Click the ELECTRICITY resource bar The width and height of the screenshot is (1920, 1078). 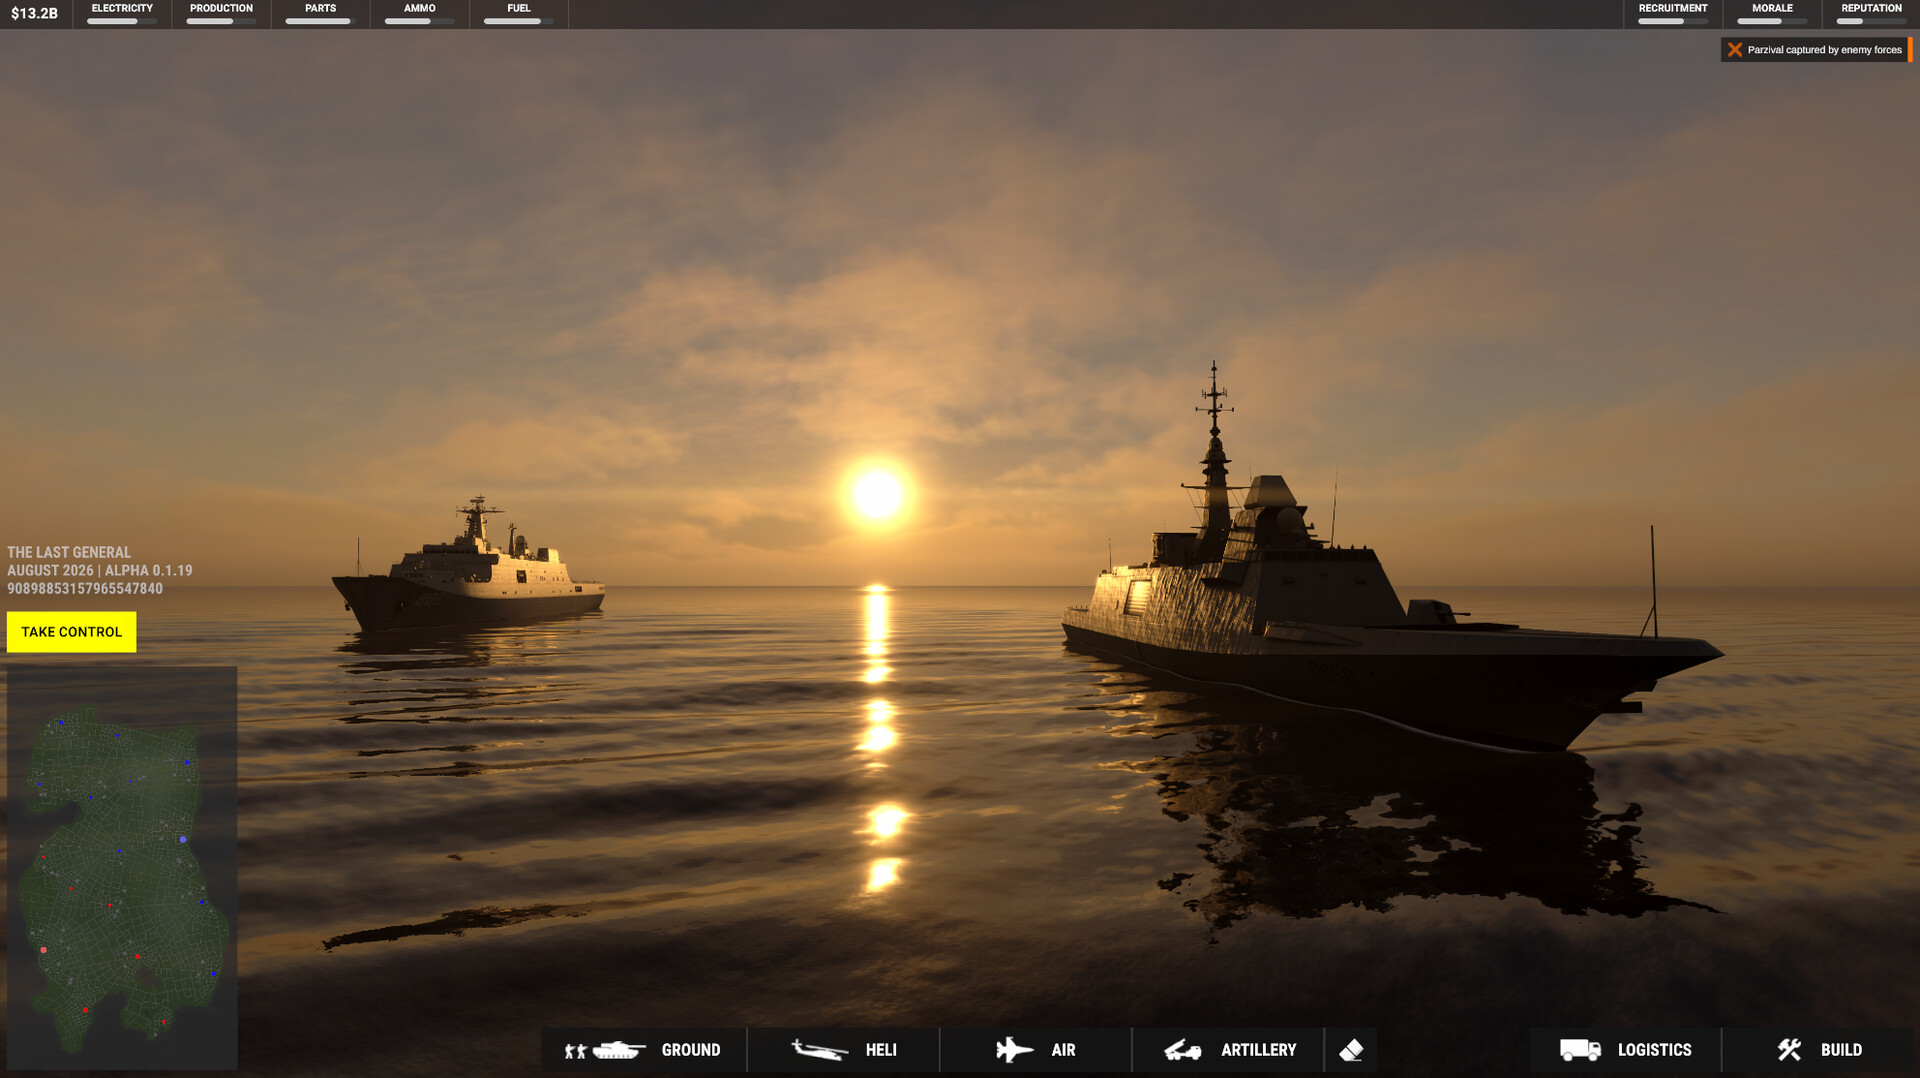click(x=122, y=14)
